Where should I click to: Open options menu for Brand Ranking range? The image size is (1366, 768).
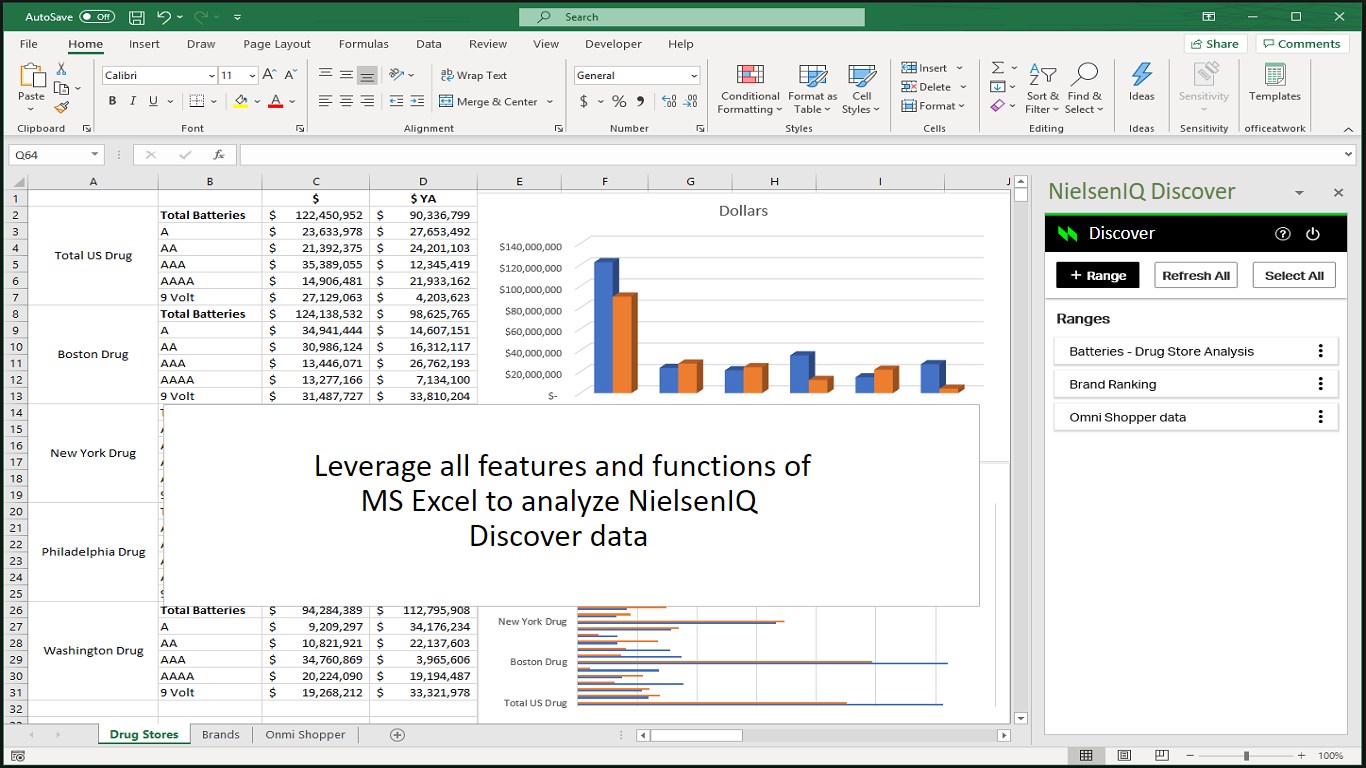1320,384
